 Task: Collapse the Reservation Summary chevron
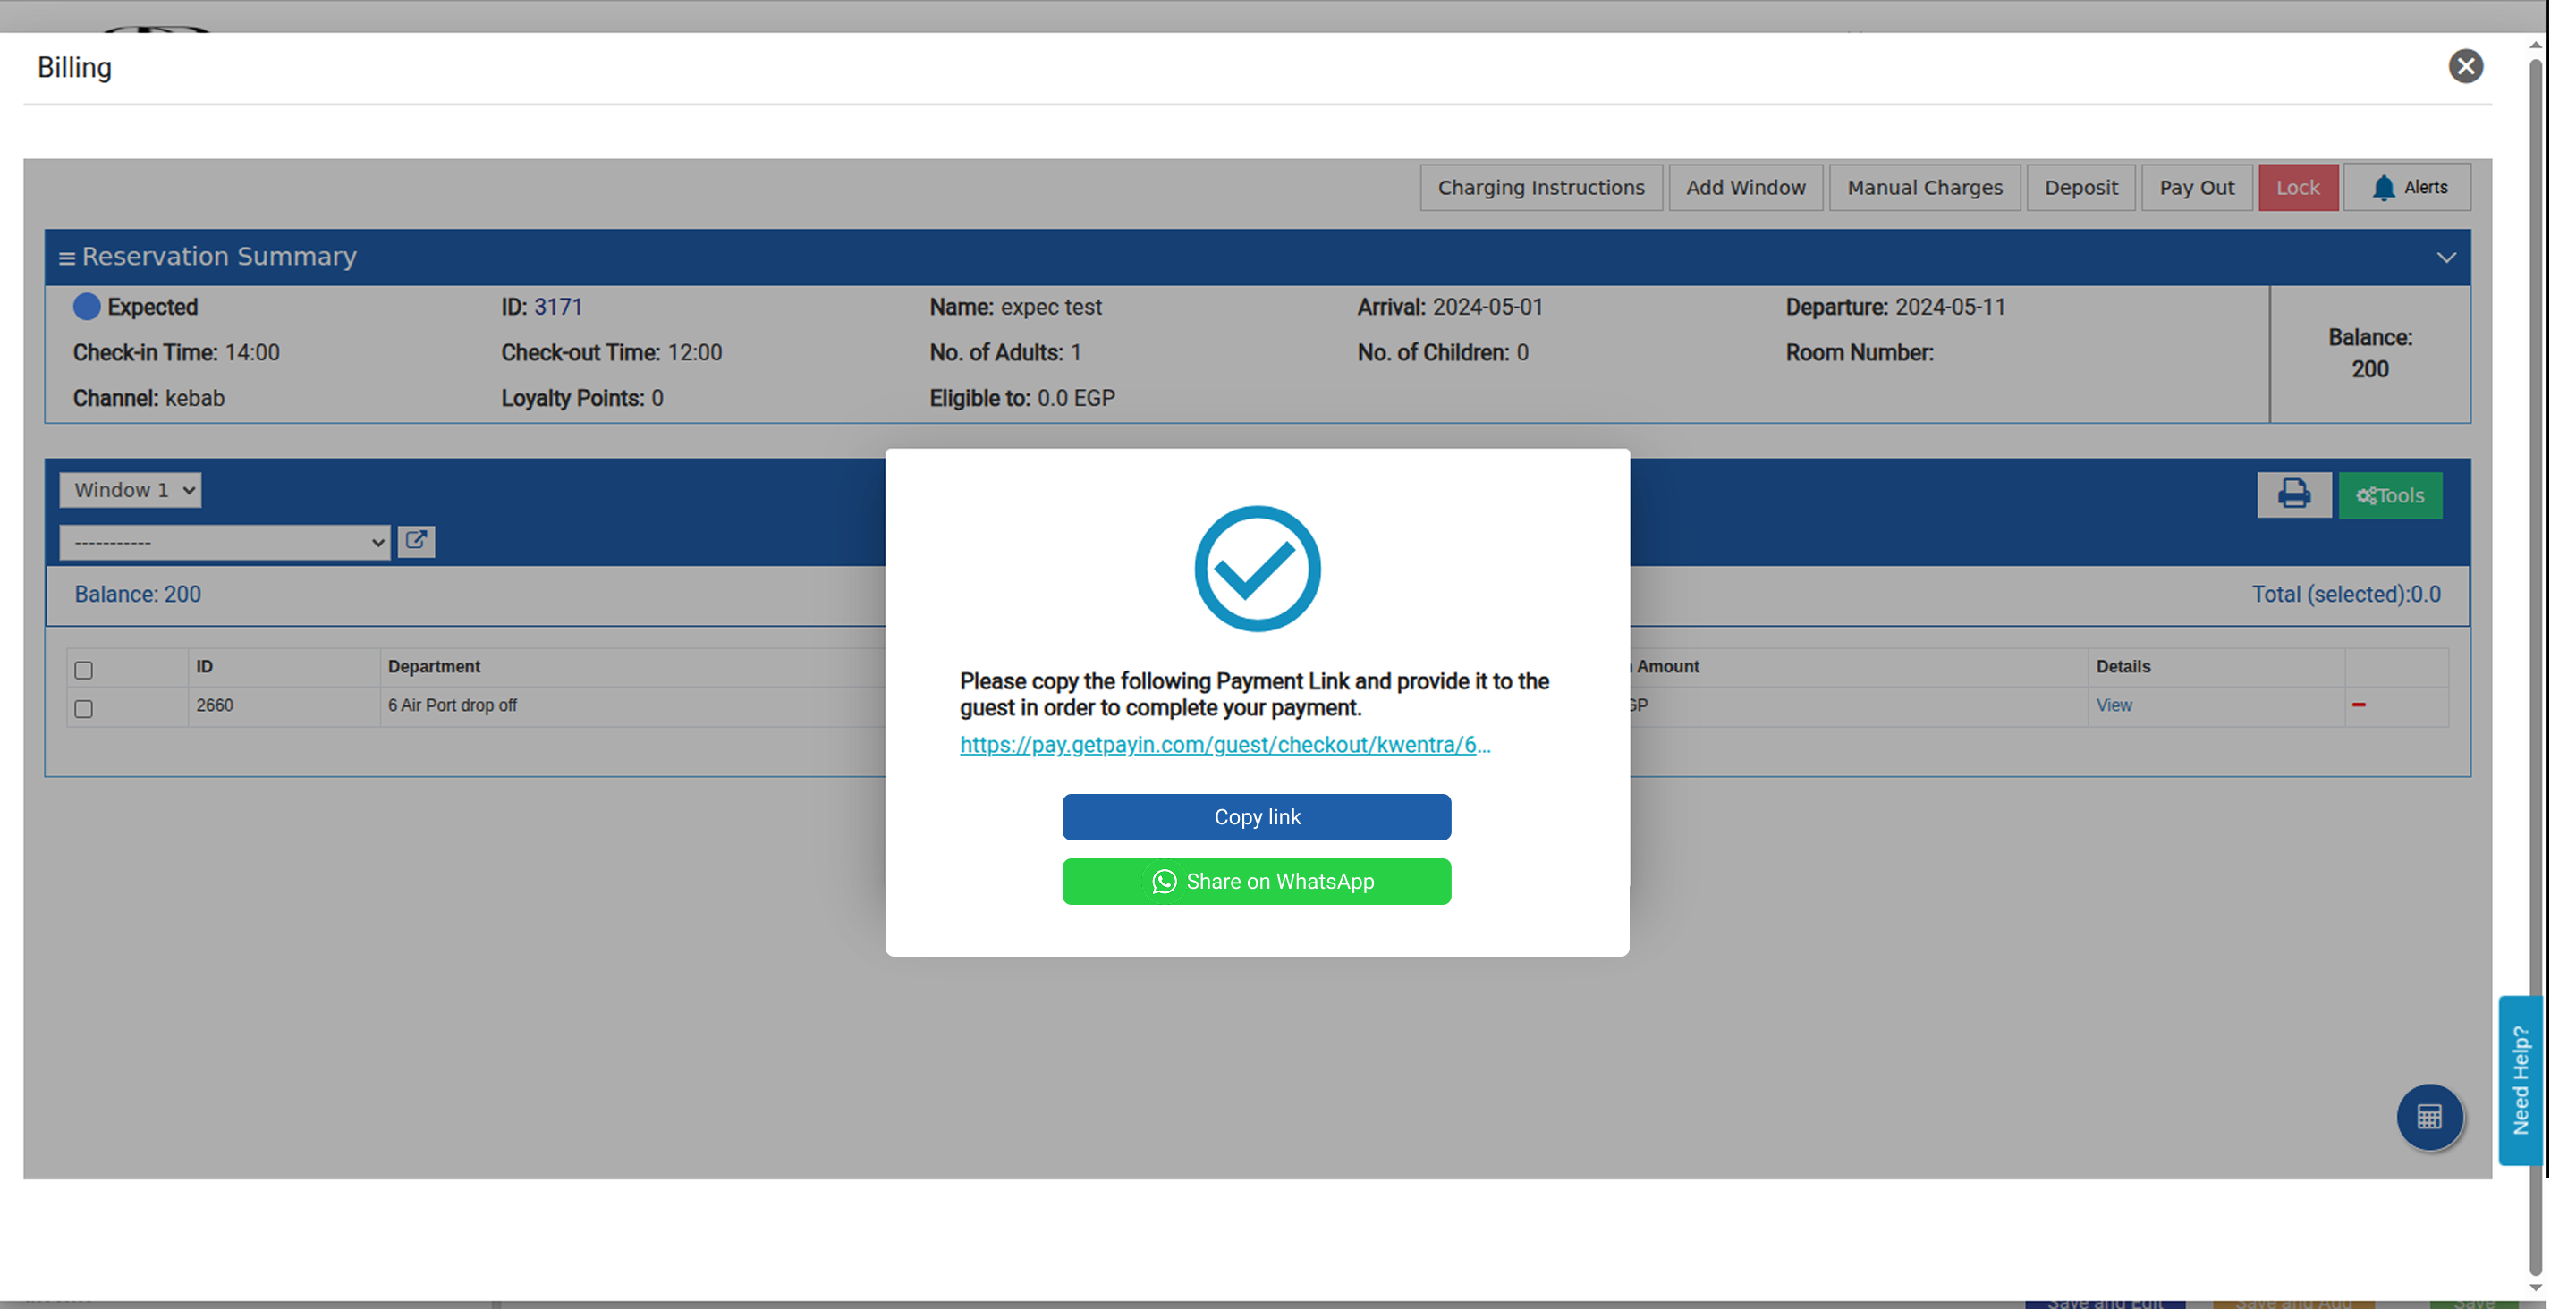[x=2445, y=257]
